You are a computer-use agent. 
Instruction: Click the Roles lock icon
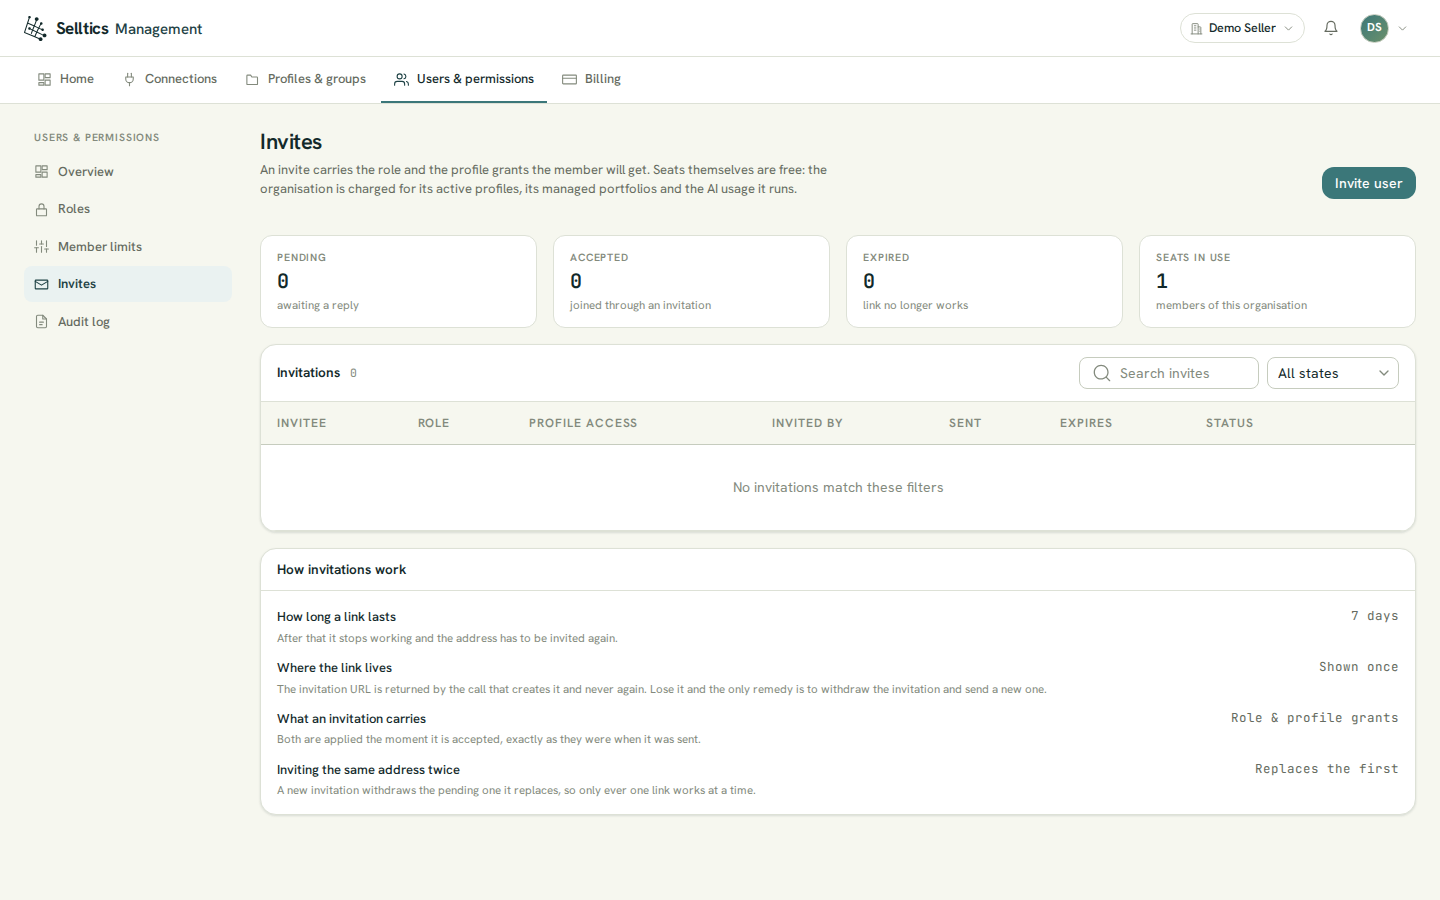(x=42, y=209)
